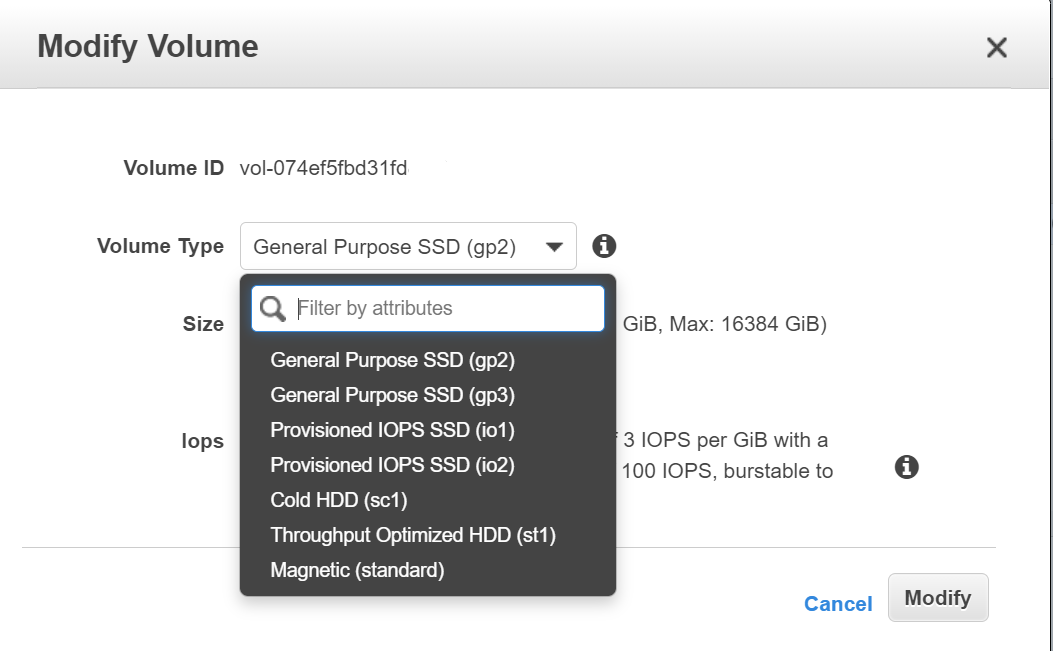The image size is (1053, 651).
Task: Choose General Purpose SSD (gp3) from list
Action: 392,395
